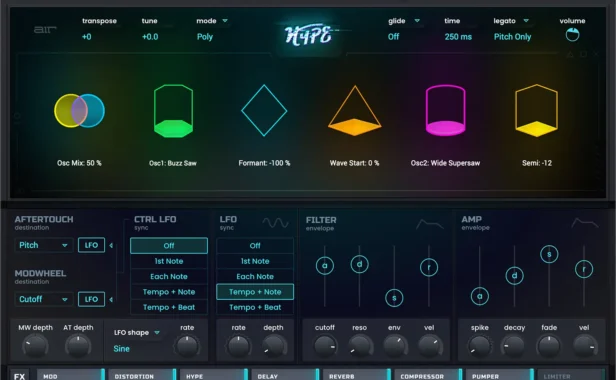This screenshot has height=380, width=616.
Task: Click the yellow Semi -12 cube icon
Action: click(x=537, y=110)
